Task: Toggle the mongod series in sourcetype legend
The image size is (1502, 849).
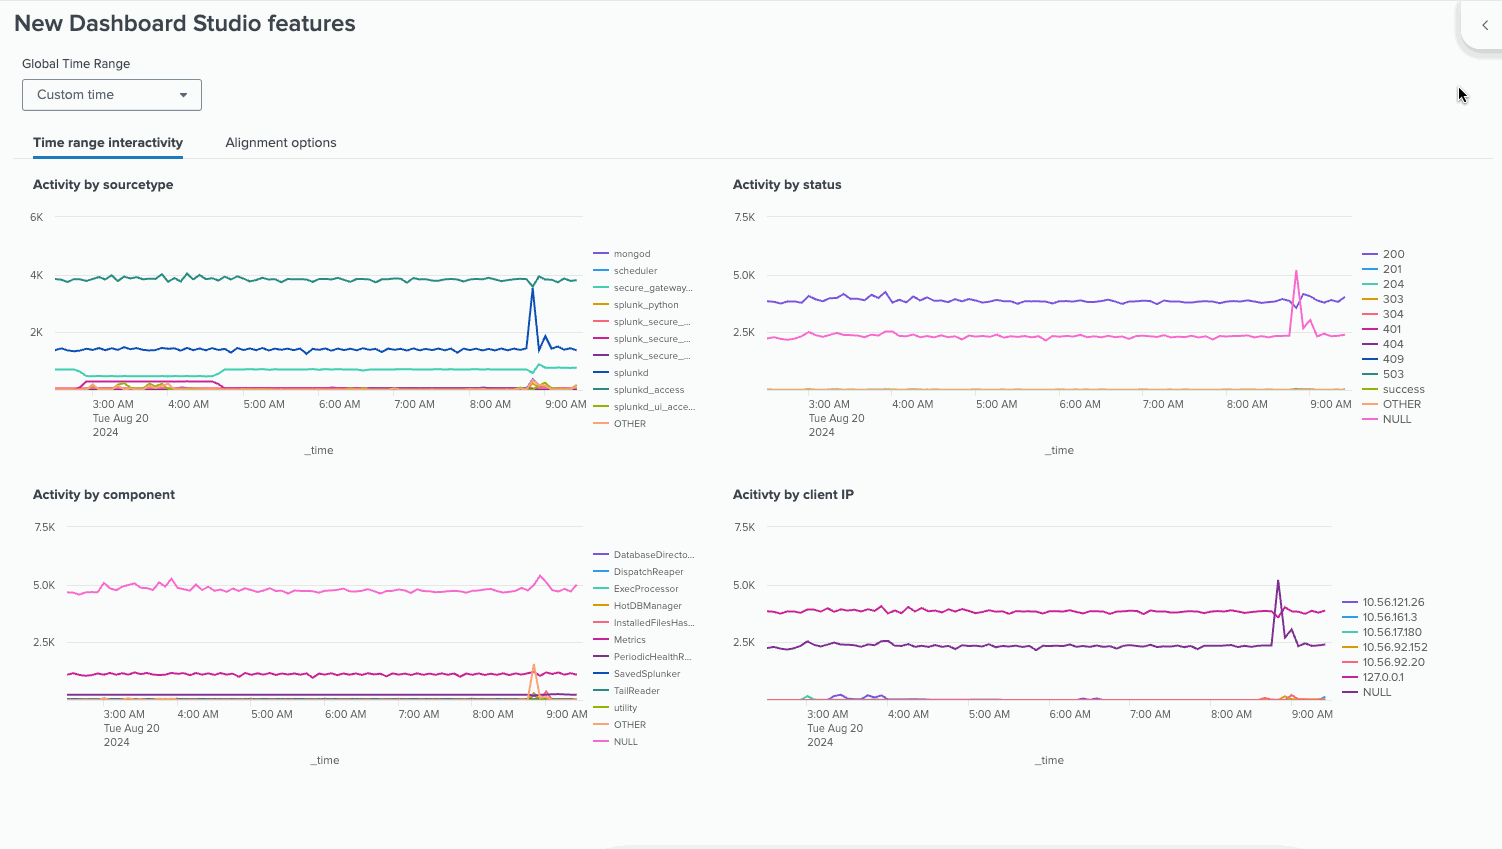Action: point(631,254)
